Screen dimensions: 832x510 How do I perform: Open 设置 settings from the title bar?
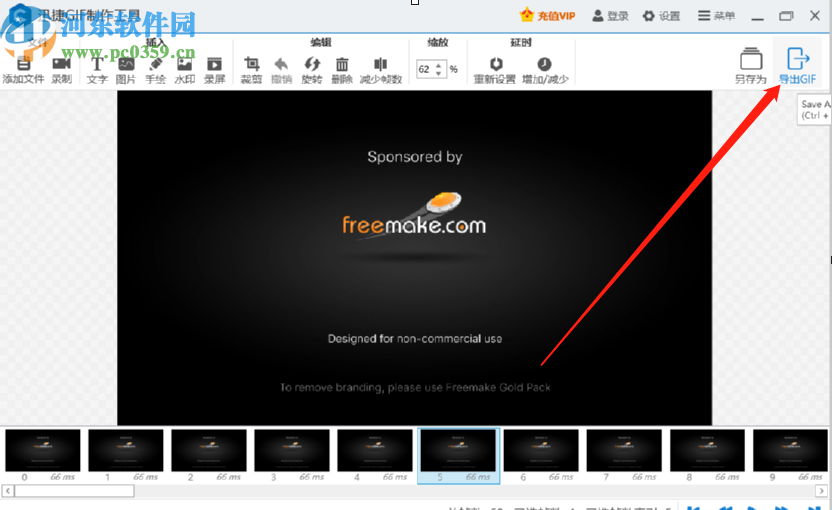pos(661,16)
